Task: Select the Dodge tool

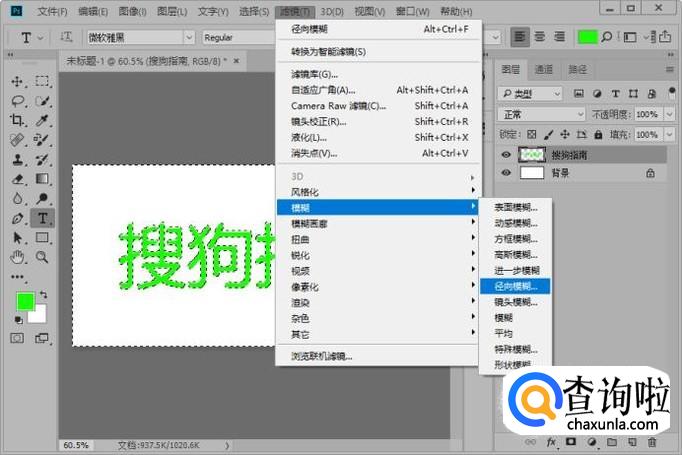Action: (x=42, y=198)
